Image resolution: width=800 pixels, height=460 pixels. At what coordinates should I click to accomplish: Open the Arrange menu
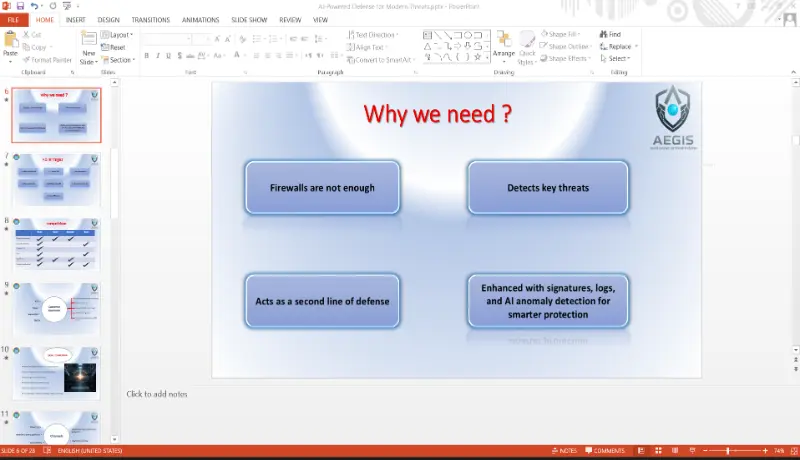pyautogui.click(x=504, y=47)
